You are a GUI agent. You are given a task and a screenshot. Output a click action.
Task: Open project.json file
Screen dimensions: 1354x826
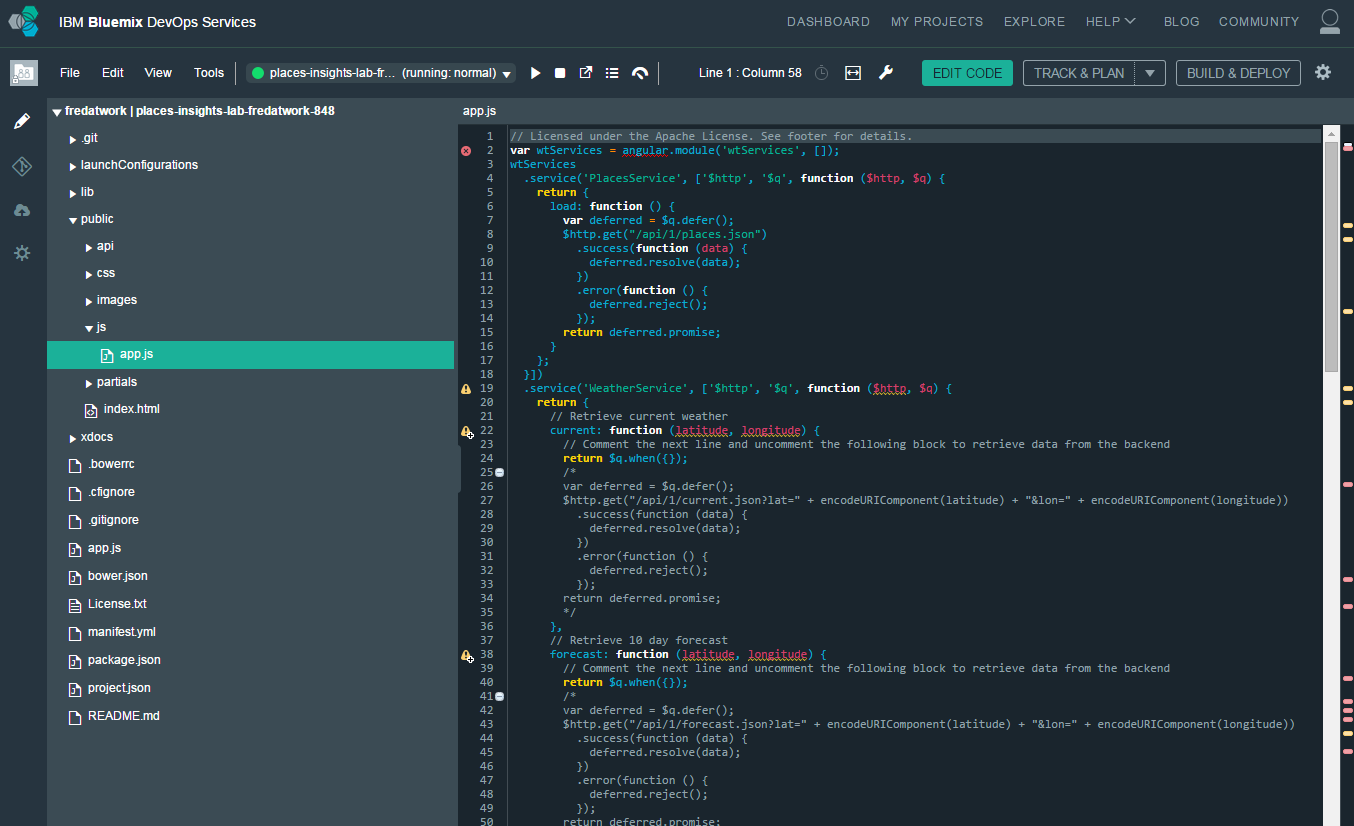[x=119, y=688]
